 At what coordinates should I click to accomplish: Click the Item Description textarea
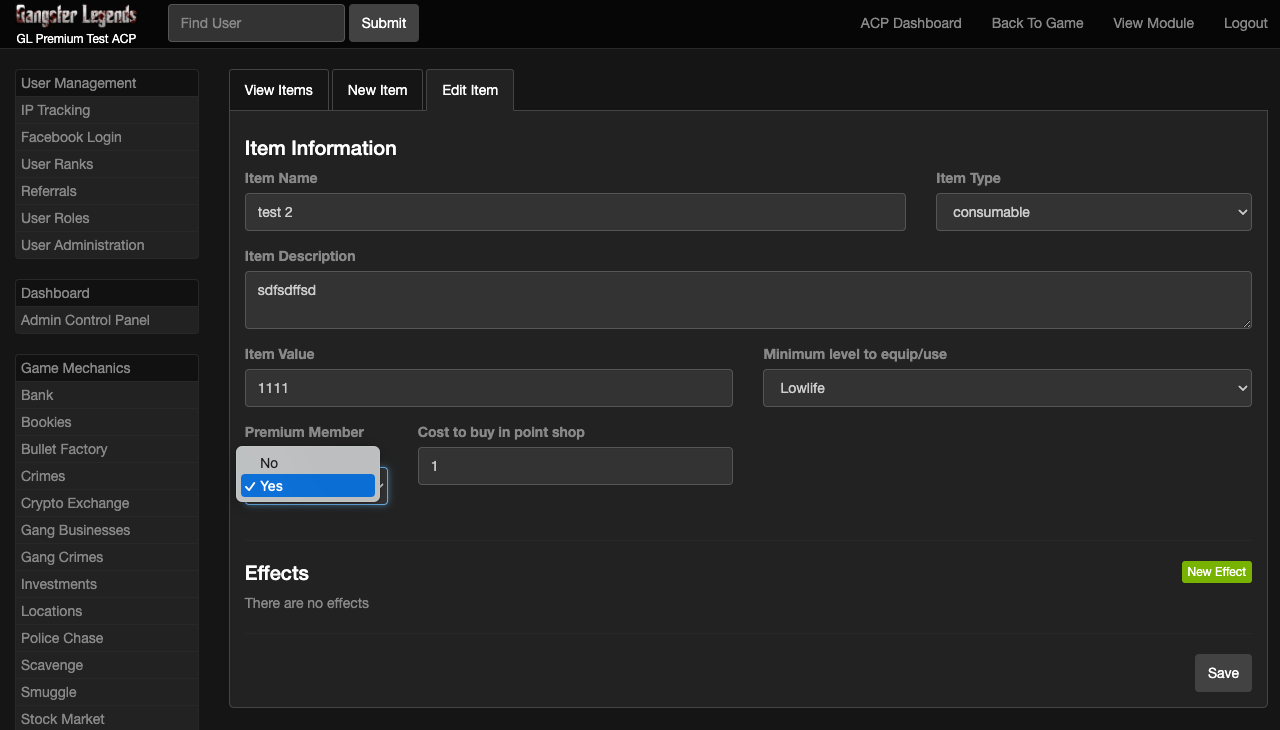(747, 299)
